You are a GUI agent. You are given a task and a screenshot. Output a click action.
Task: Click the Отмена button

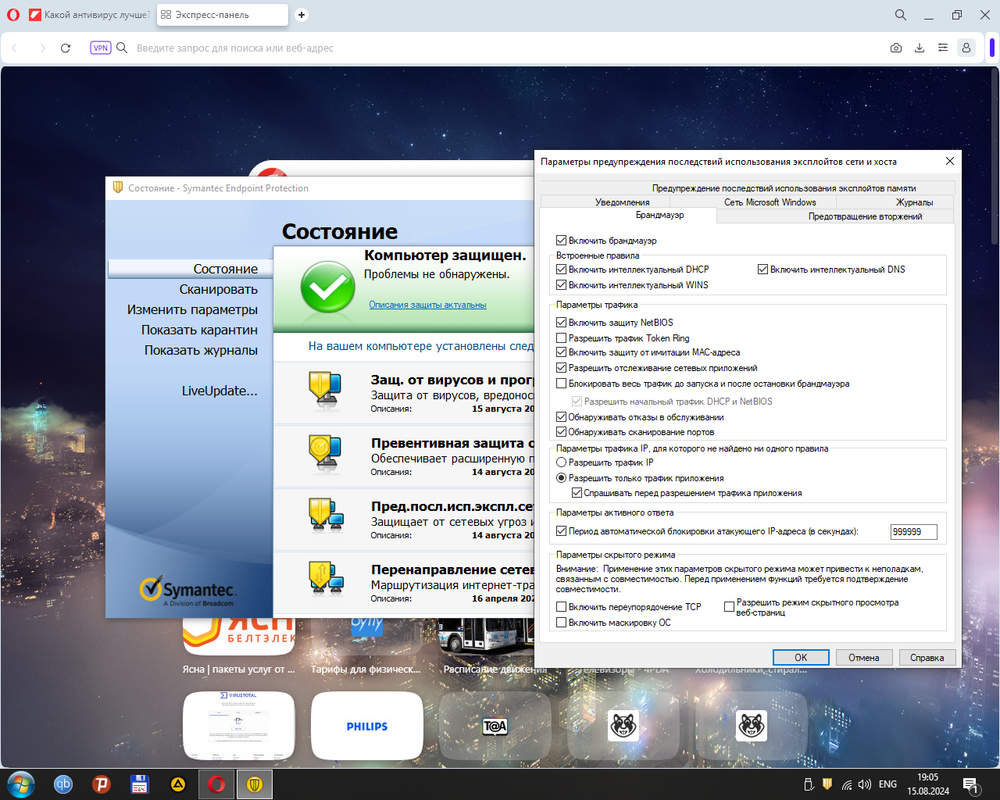coord(864,657)
